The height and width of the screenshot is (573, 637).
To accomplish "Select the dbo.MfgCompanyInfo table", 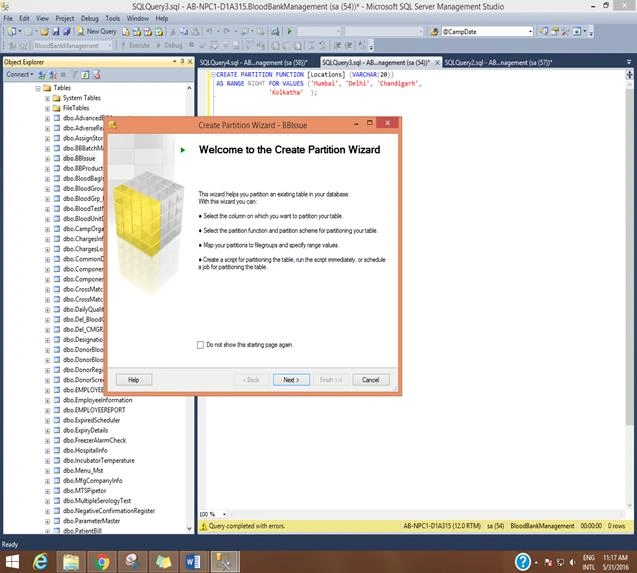I will [x=93, y=480].
